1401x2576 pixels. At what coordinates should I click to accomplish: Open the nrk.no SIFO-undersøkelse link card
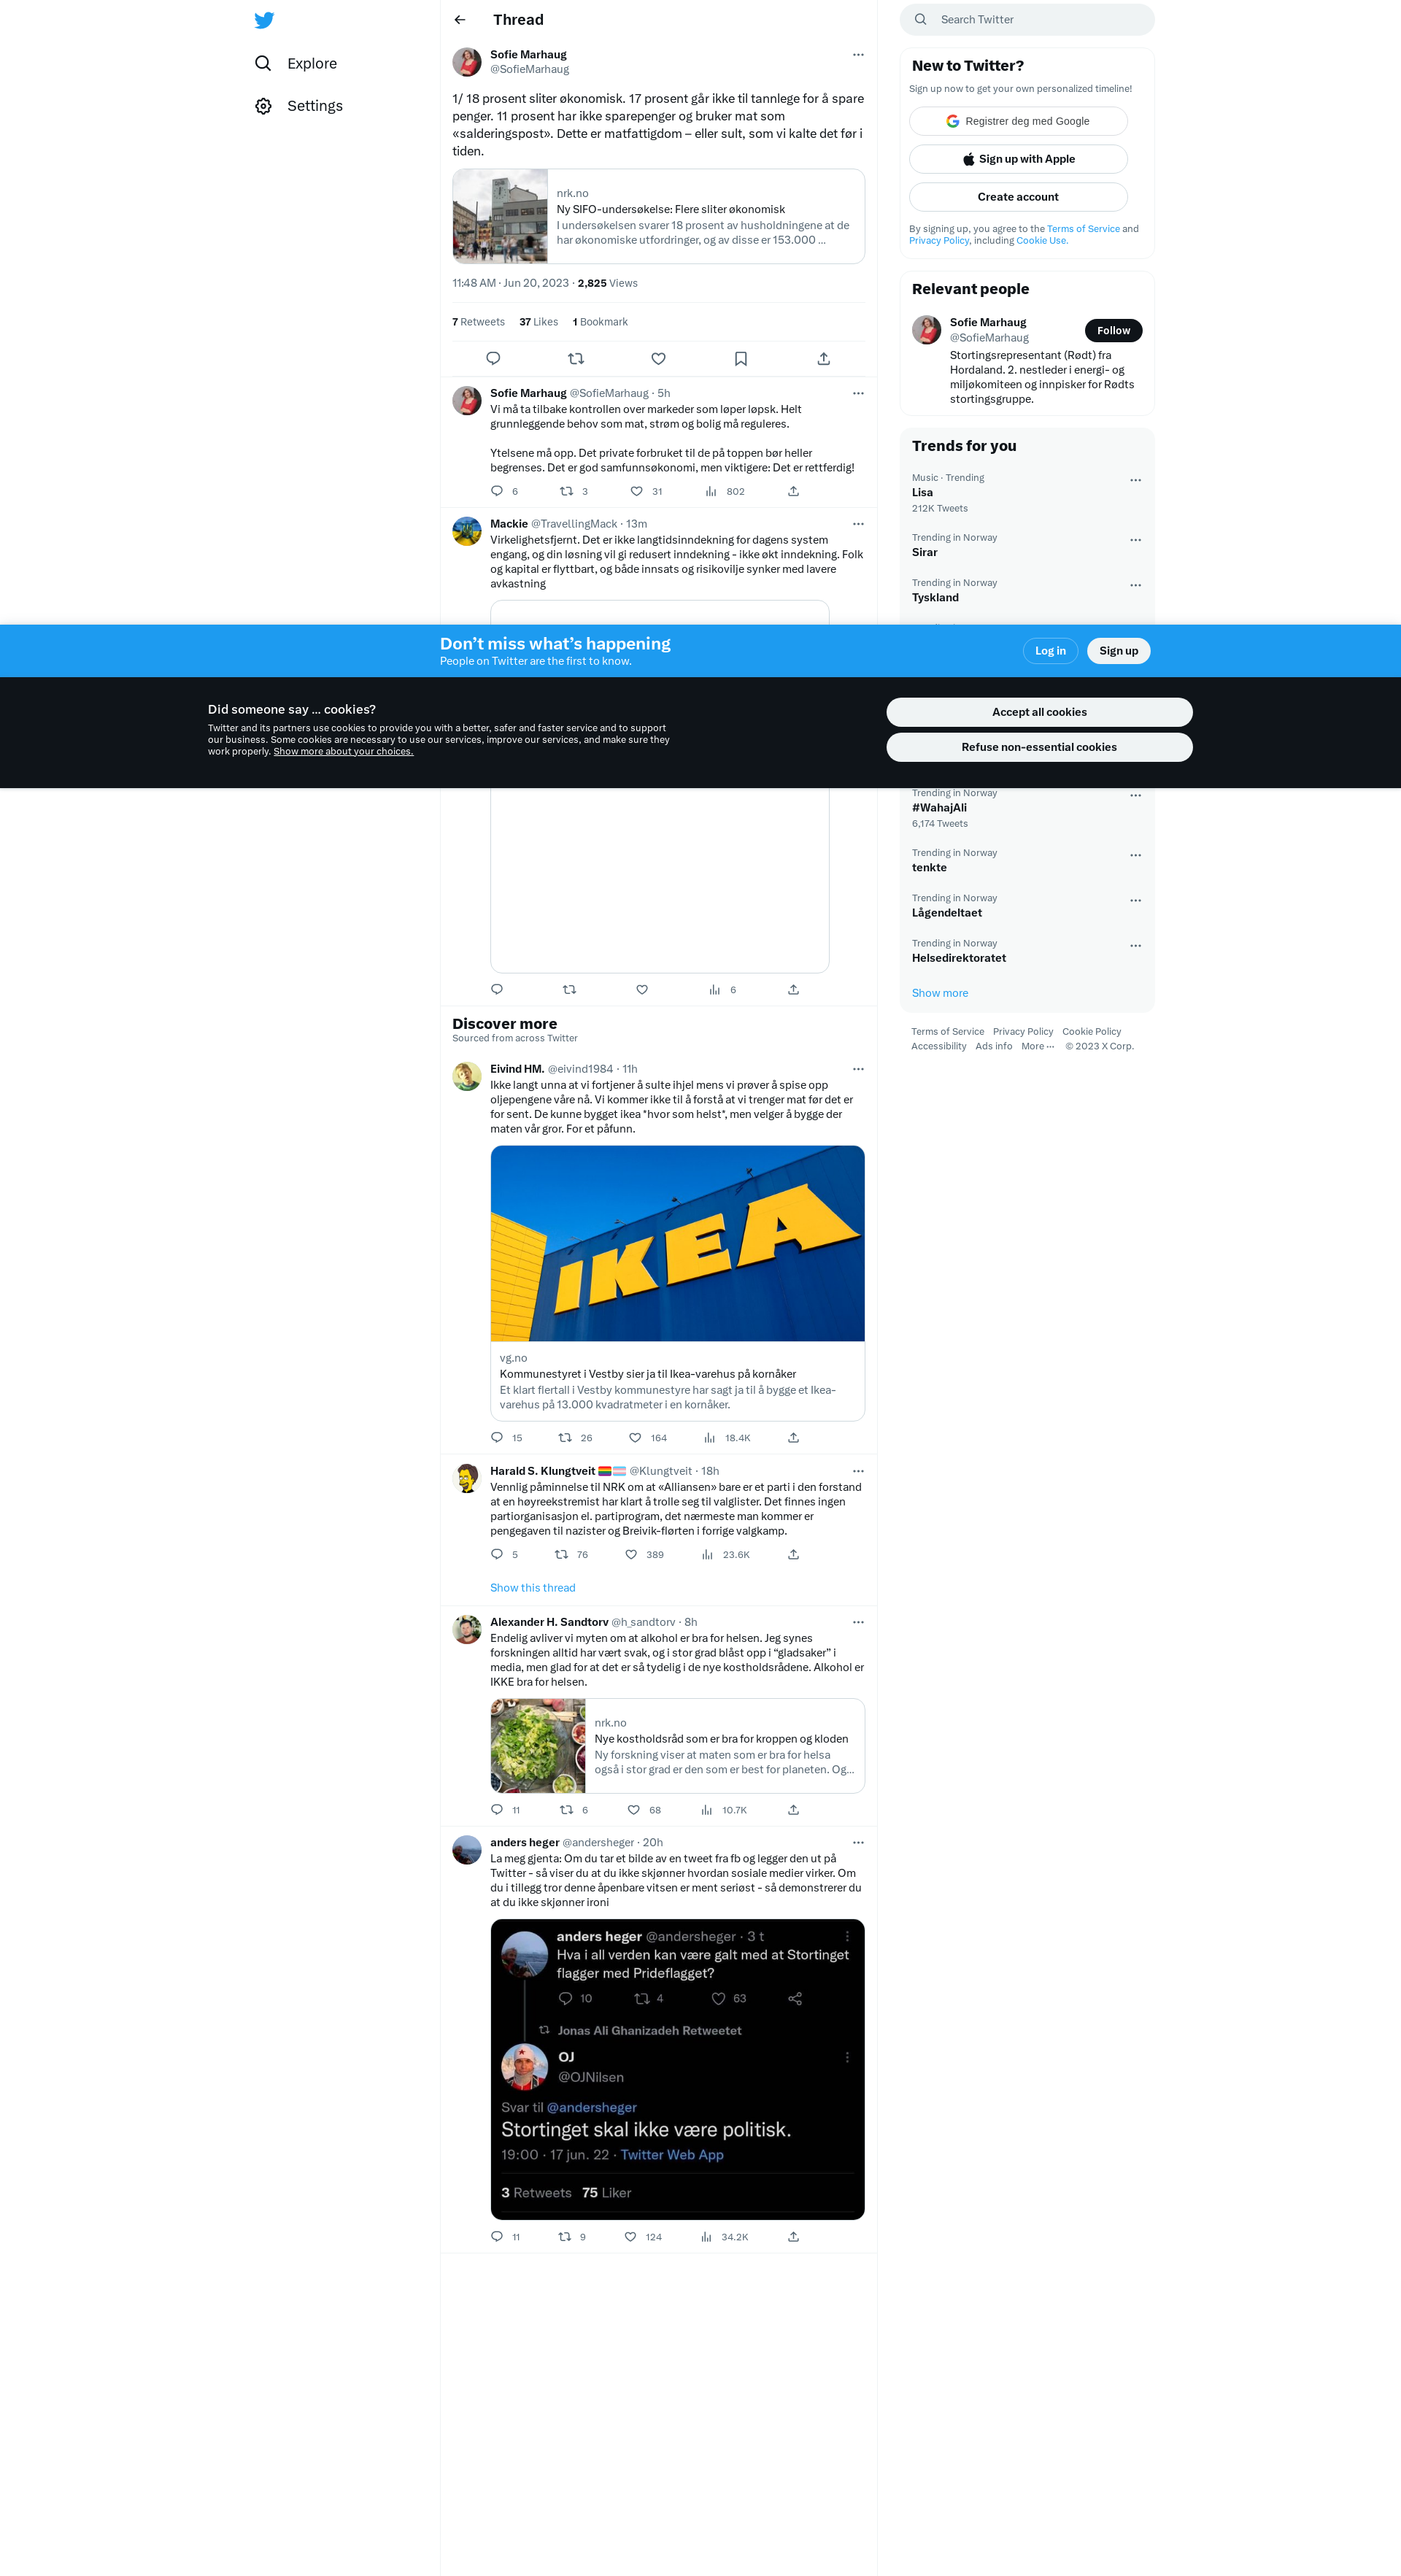658,216
